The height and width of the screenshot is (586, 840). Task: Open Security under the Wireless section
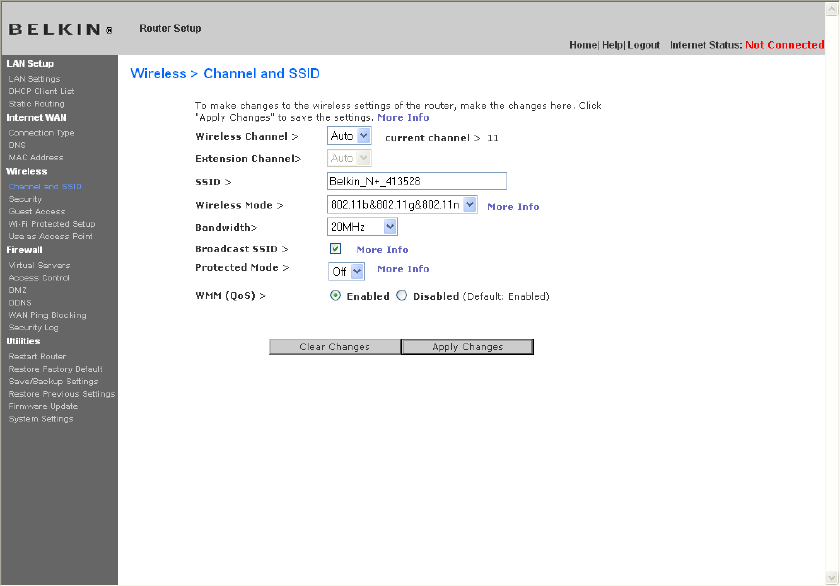(25, 199)
